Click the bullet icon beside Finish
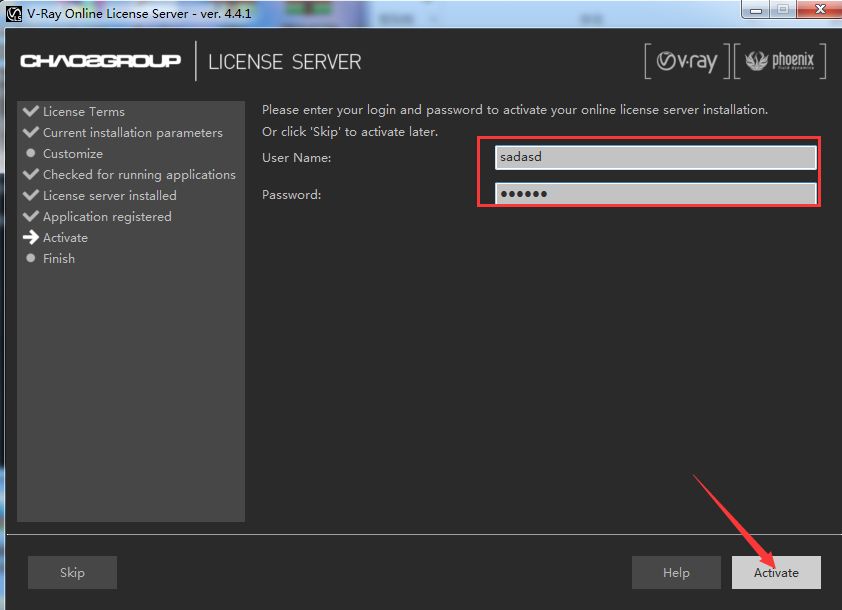 pos(31,258)
